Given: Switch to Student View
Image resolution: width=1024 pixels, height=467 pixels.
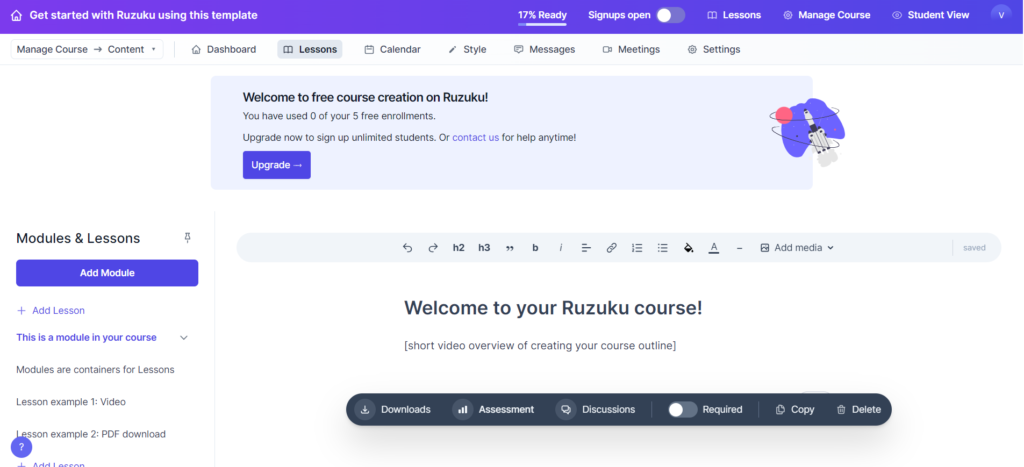Looking at the screenshot, I should (x=931, y=15).
